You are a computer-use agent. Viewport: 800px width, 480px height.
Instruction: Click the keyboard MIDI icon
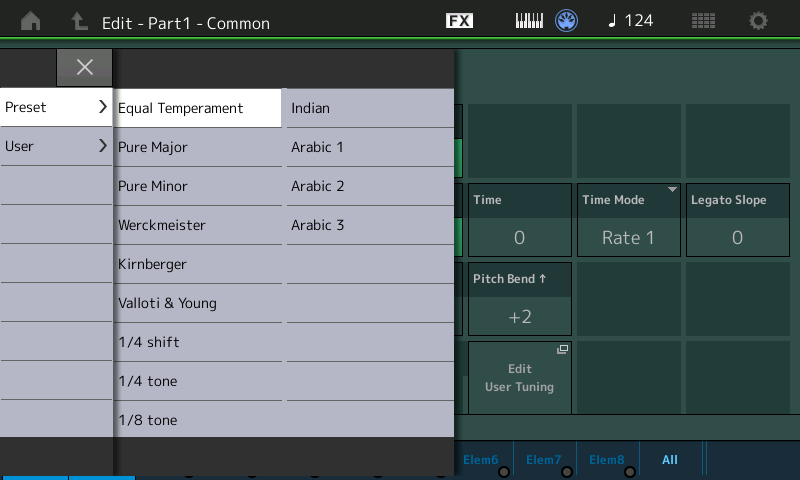pos(529,21)
